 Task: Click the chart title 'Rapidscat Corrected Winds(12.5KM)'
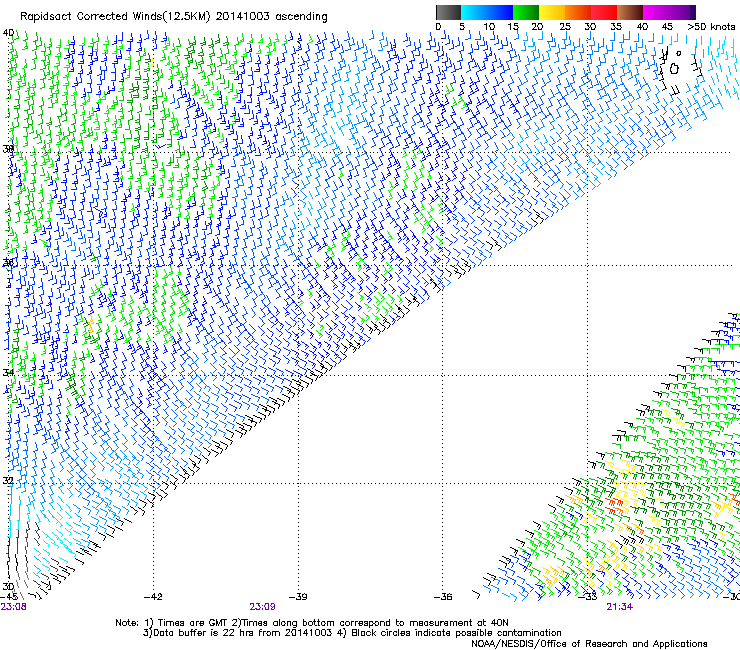115,17
